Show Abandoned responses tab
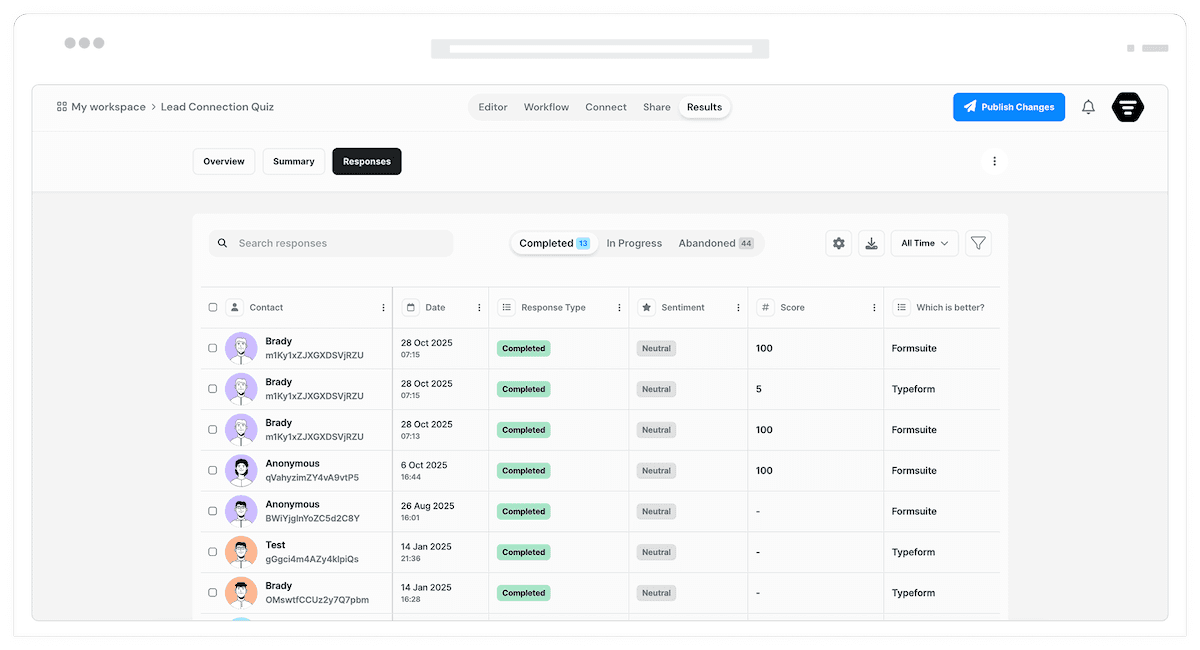 click(x=715, y=243)
